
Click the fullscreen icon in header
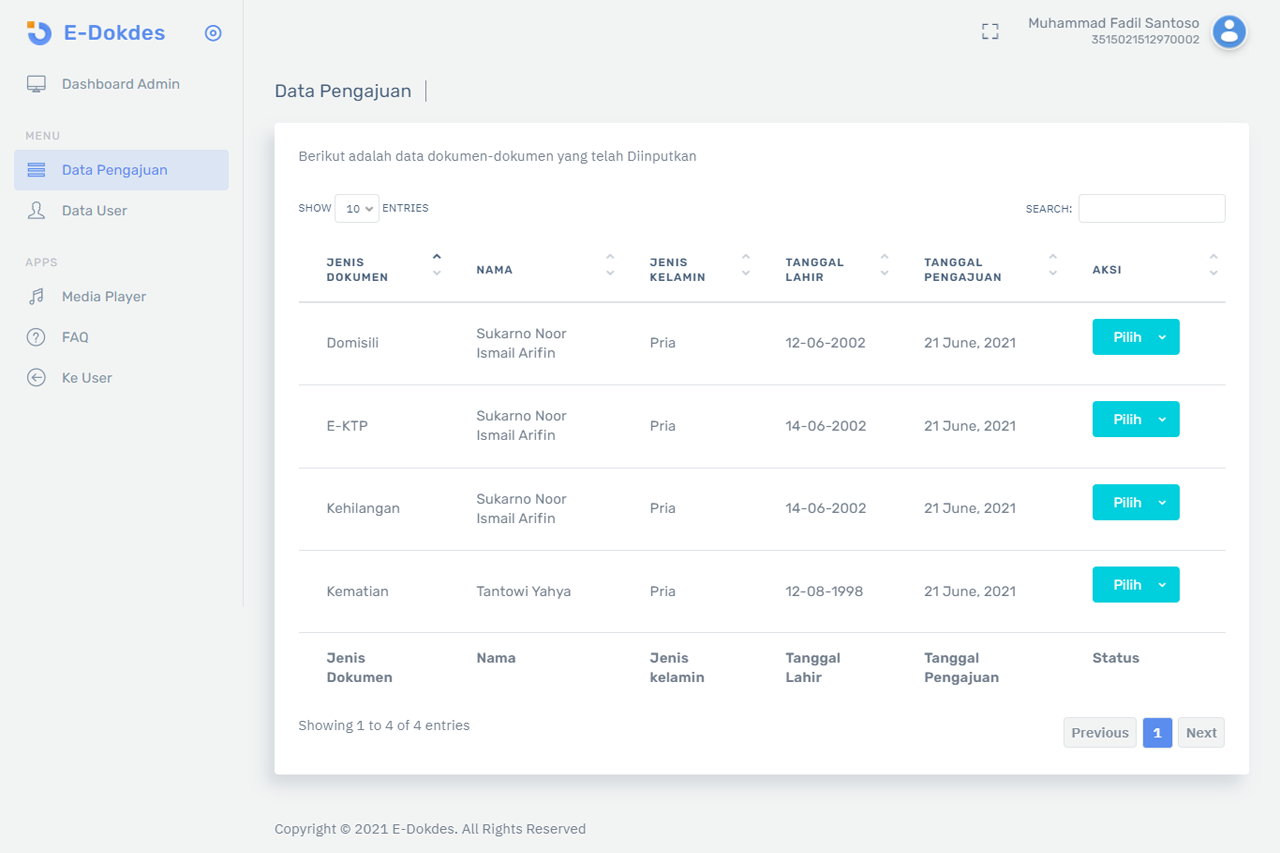[x=990, y=32]
